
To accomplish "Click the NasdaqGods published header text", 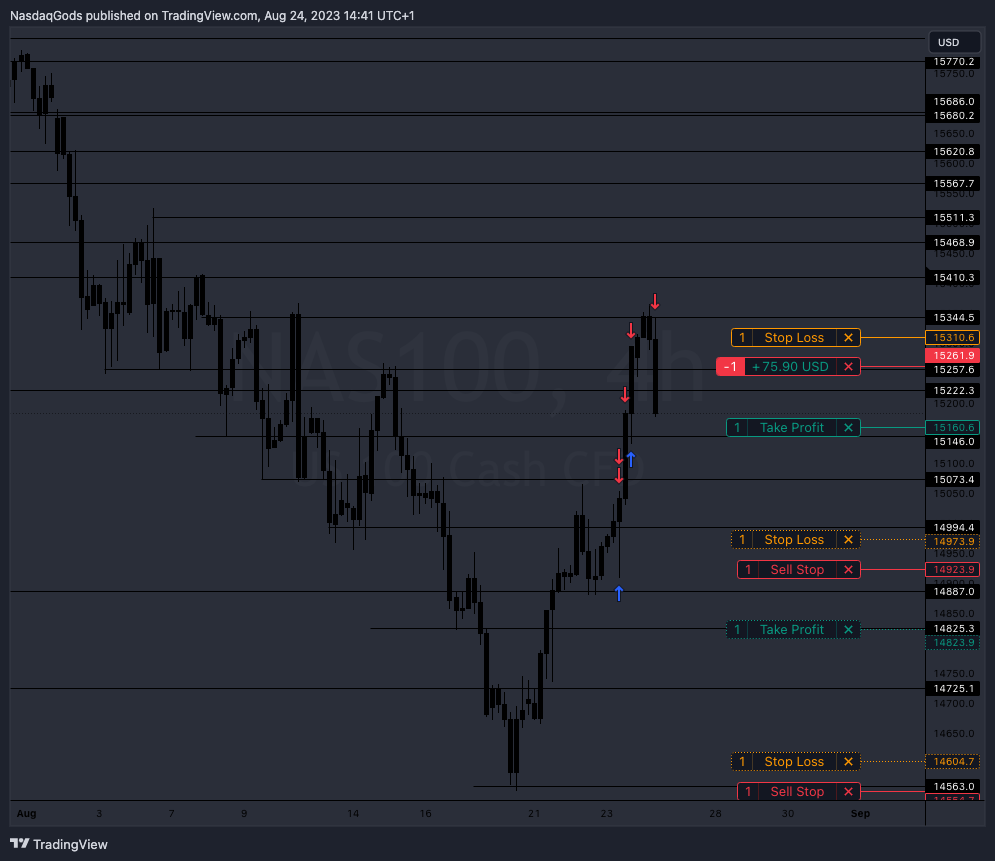I will click(x=212, y=15).
